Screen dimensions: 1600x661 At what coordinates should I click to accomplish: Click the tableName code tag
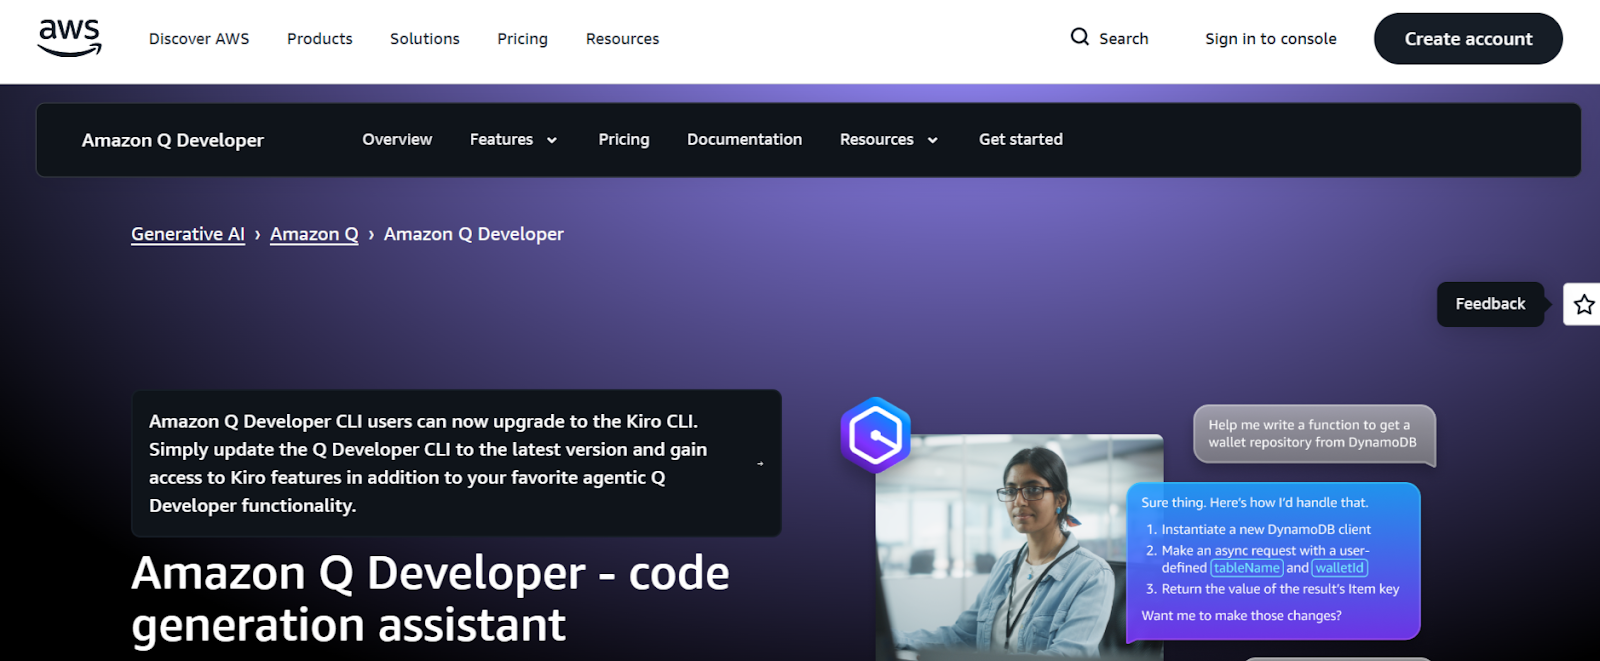coord(1247,568)
